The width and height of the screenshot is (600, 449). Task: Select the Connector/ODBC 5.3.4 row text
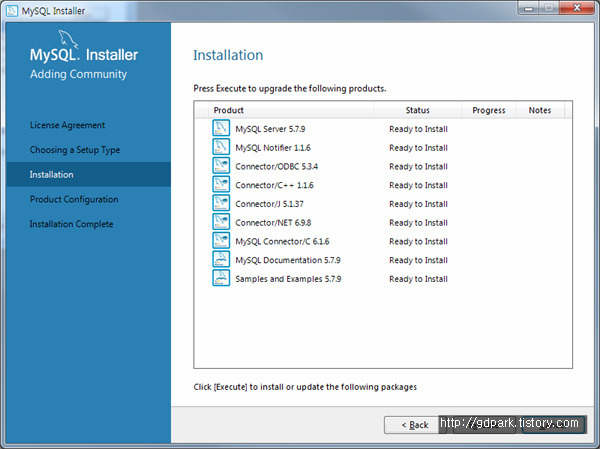point(276,167)
